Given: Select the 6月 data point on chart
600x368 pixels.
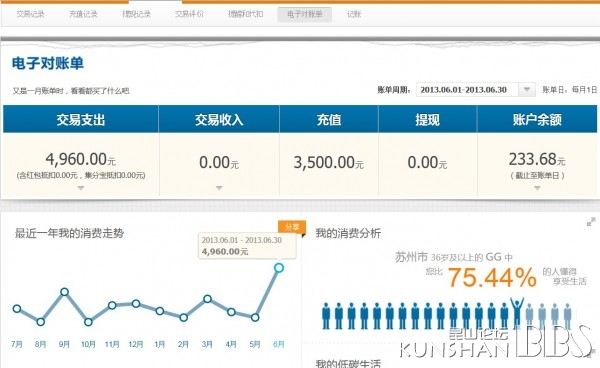Looking at the screenshot, I should [279, 268].
